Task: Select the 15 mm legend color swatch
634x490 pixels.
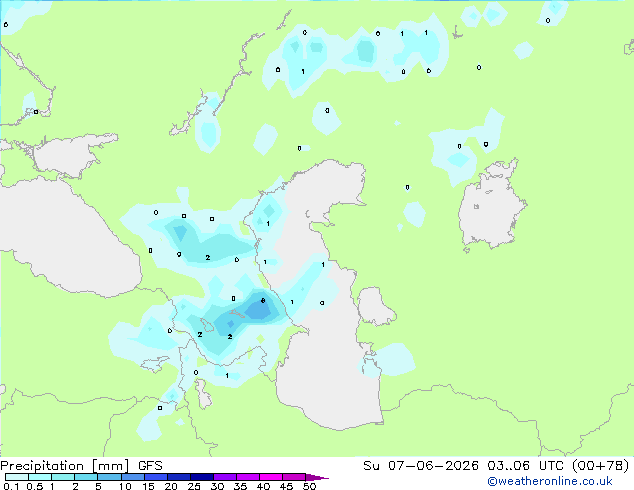Action: tap(155, 477)
